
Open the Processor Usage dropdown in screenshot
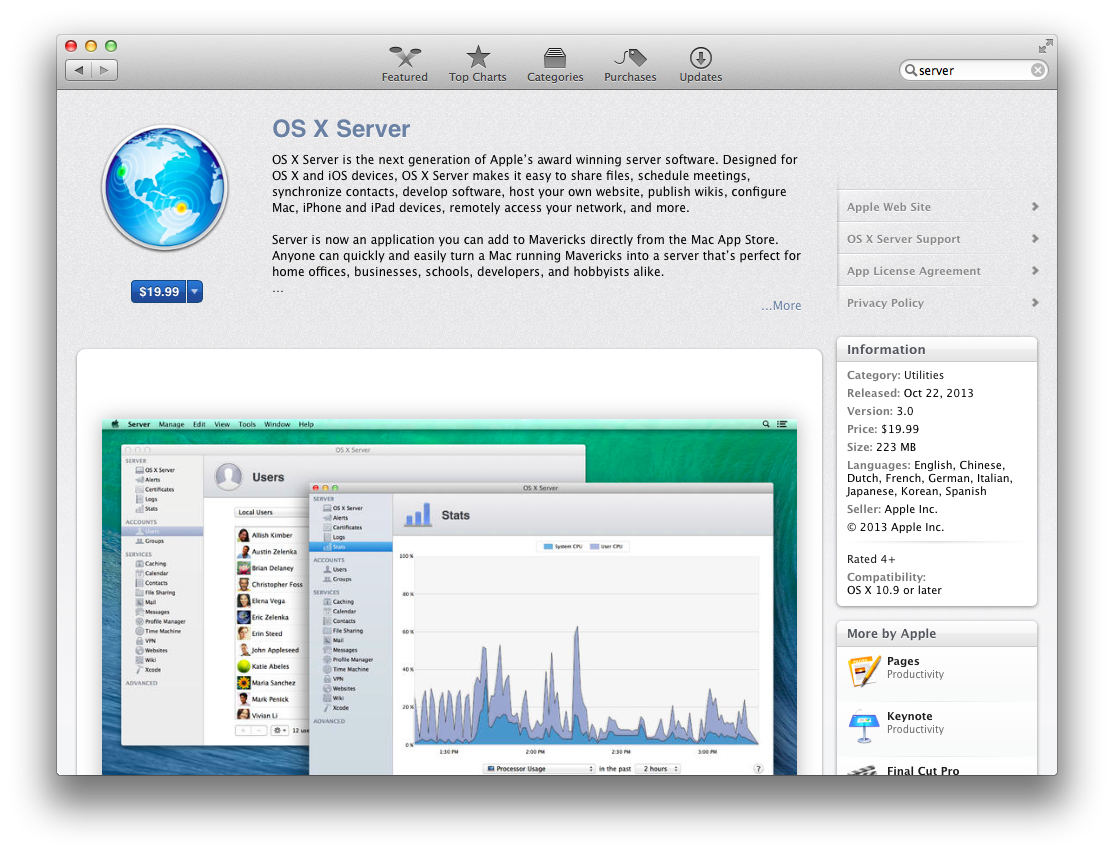point(539,769)
